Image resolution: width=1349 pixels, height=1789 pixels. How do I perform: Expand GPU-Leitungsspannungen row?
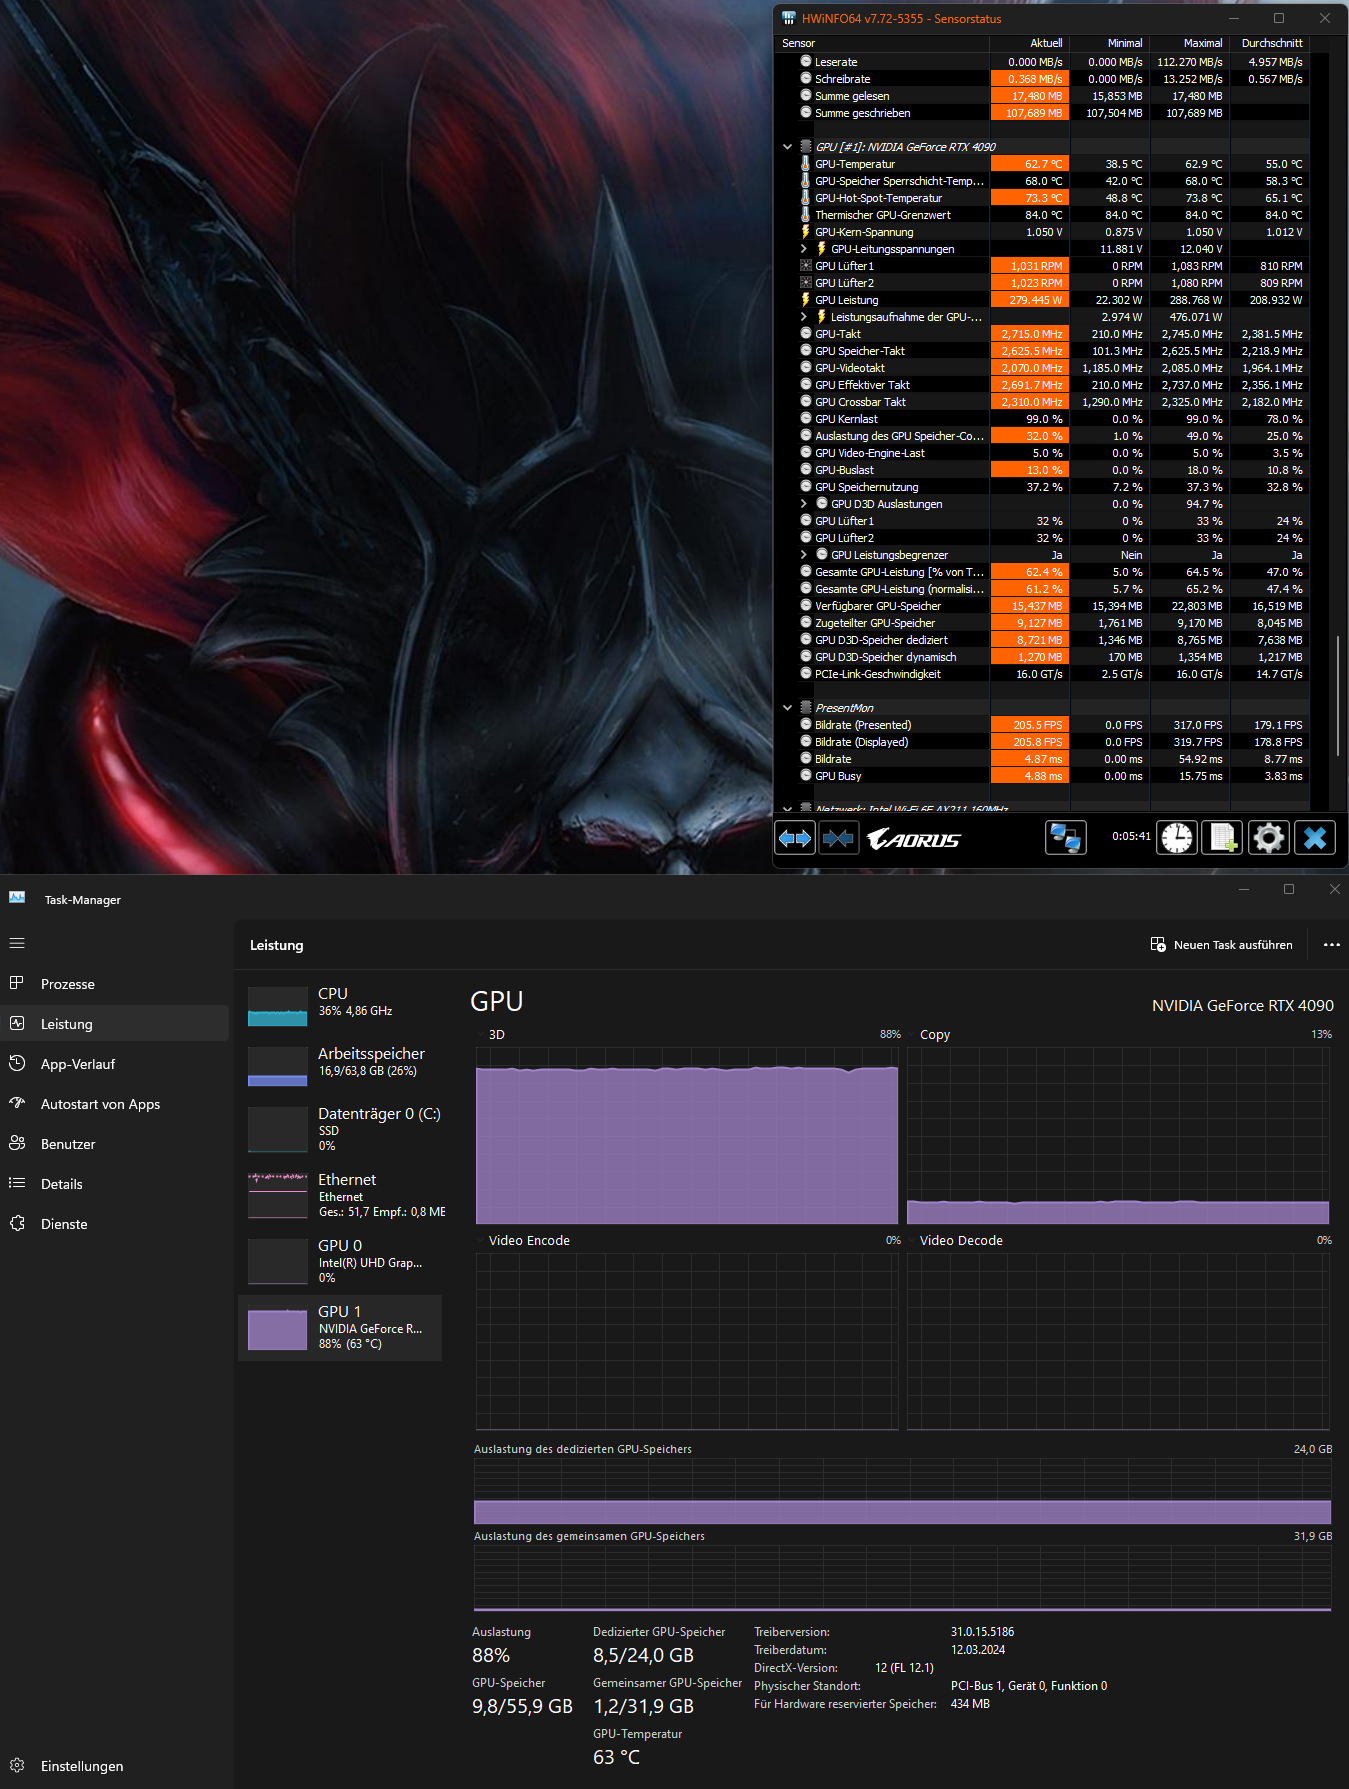[803, 249]
